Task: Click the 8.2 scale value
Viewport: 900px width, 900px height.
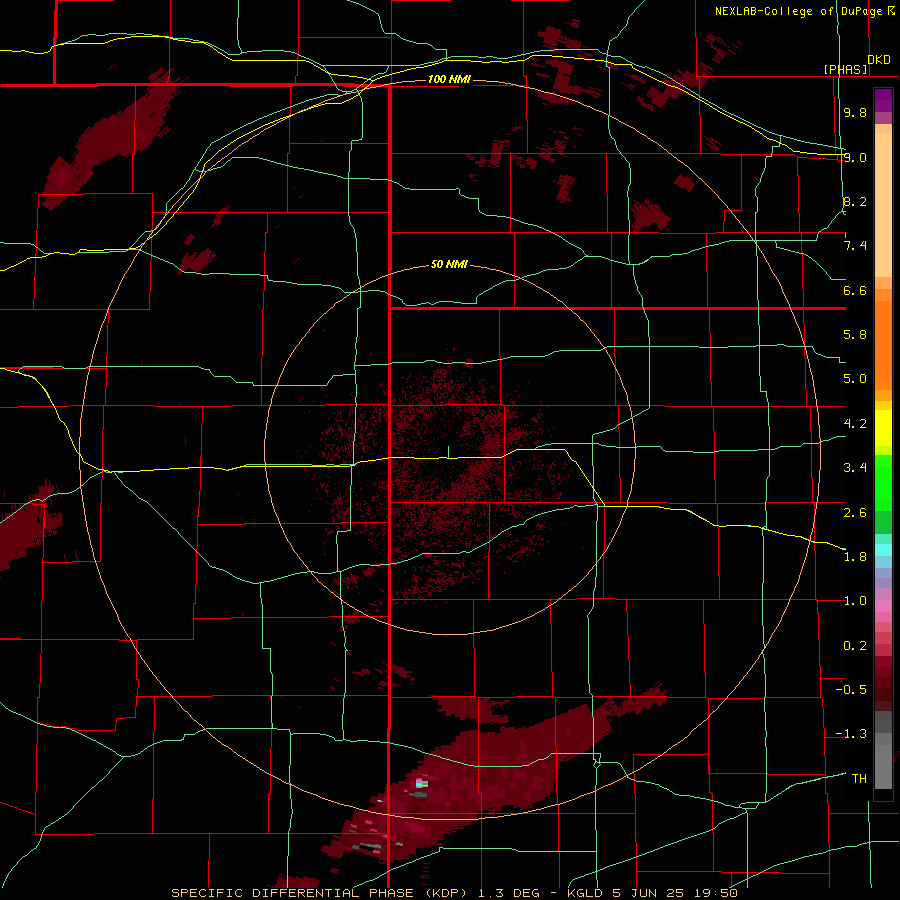Action: coord(855,201)
